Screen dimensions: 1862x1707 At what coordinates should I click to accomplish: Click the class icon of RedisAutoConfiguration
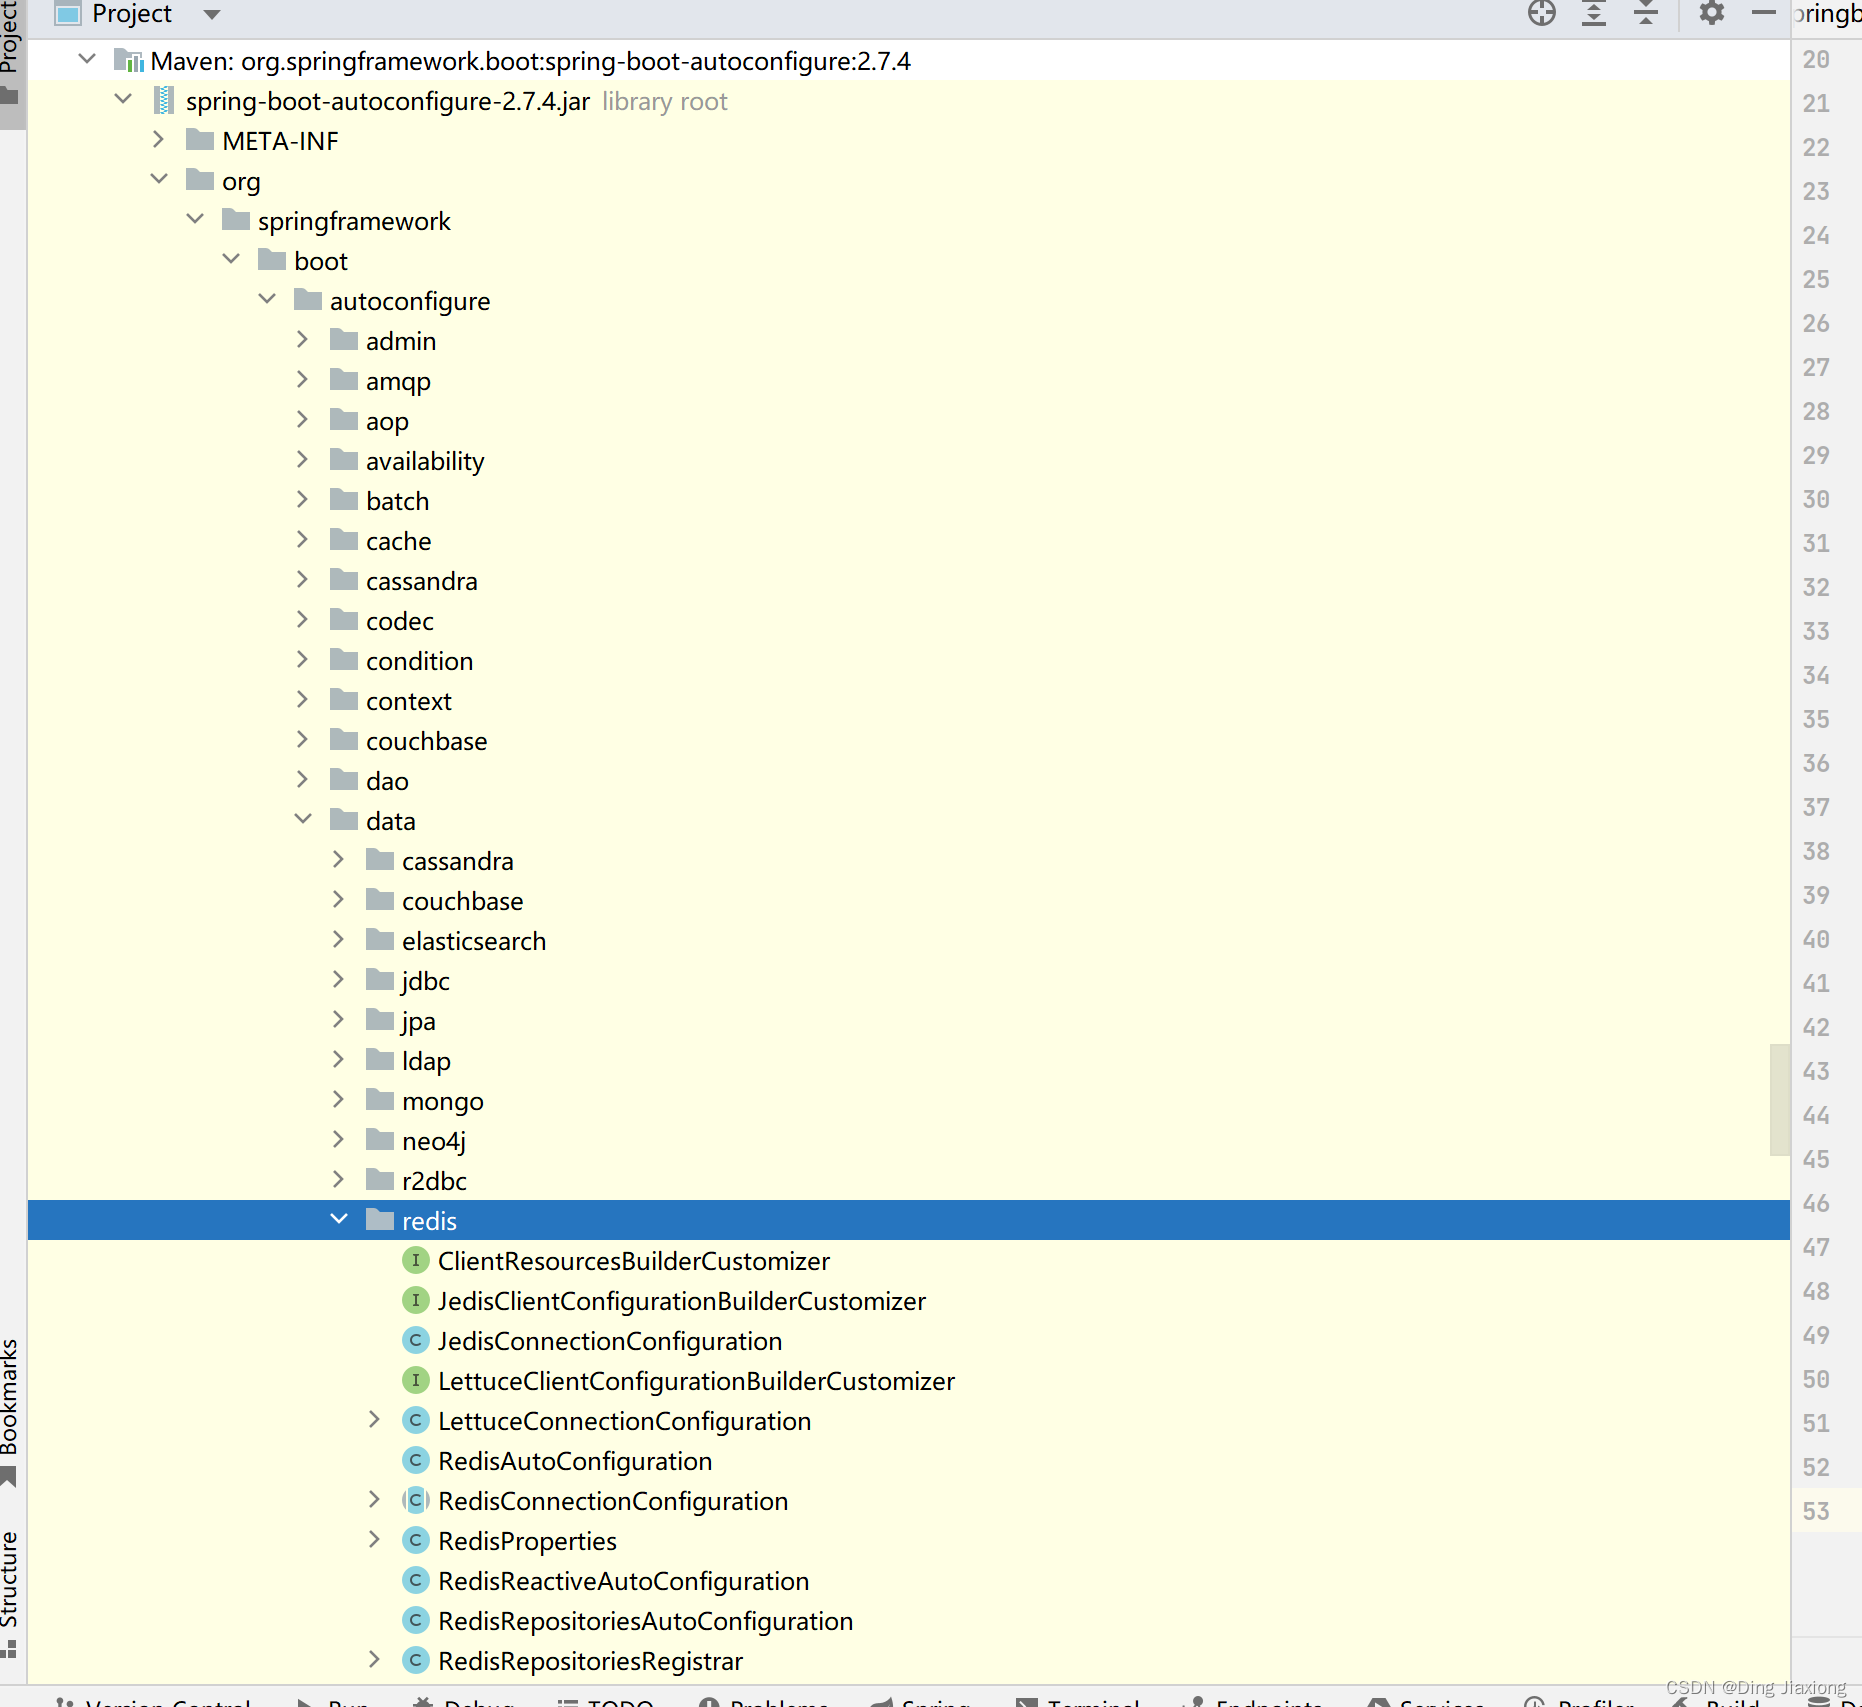(415, 1461)
